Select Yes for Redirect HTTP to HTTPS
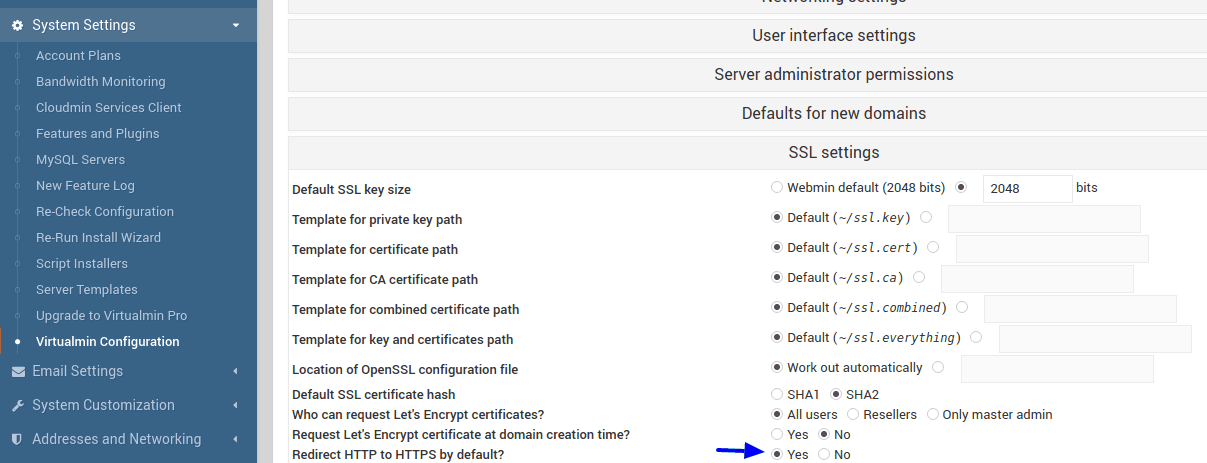This screenshot has width=1207, height=463. (777, 454)
